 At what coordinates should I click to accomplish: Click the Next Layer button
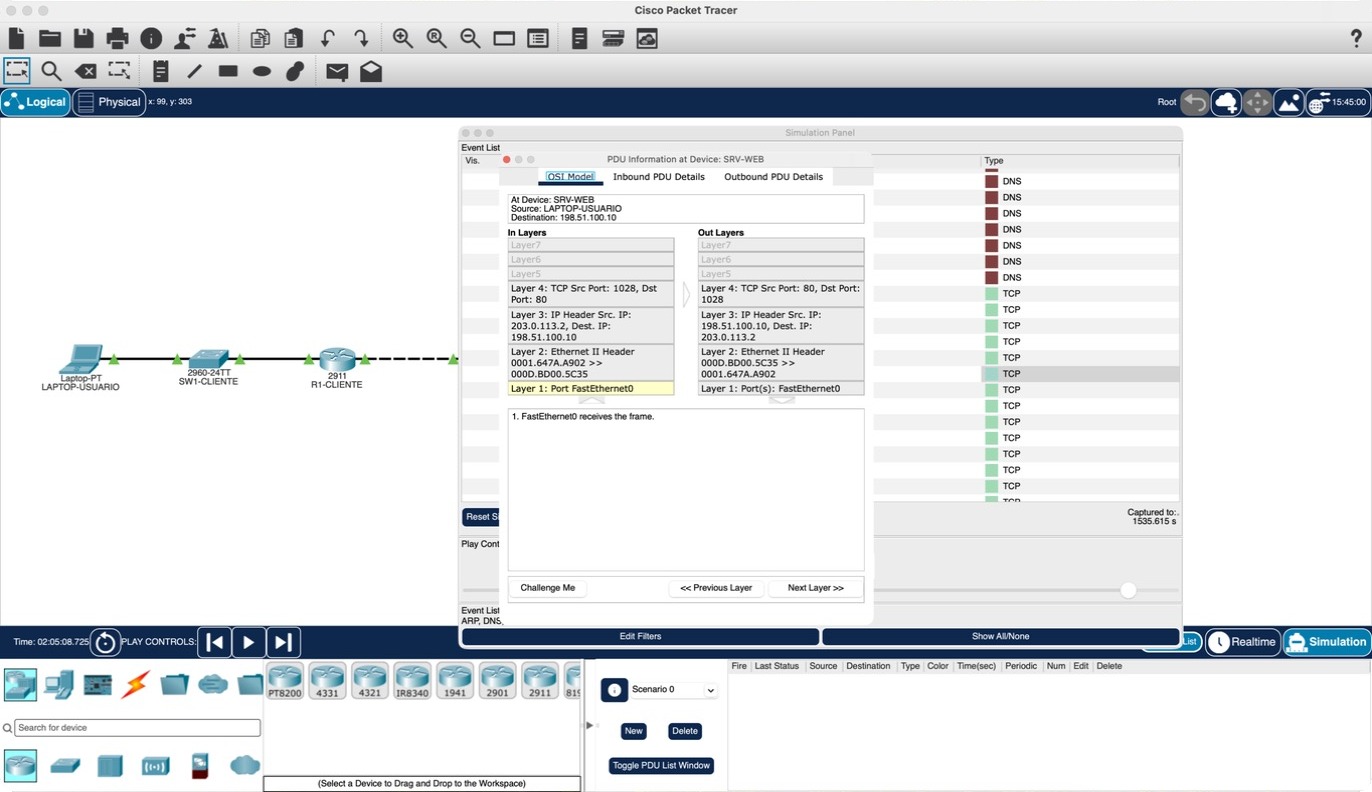pyautogui.click(x=816, y=588)
